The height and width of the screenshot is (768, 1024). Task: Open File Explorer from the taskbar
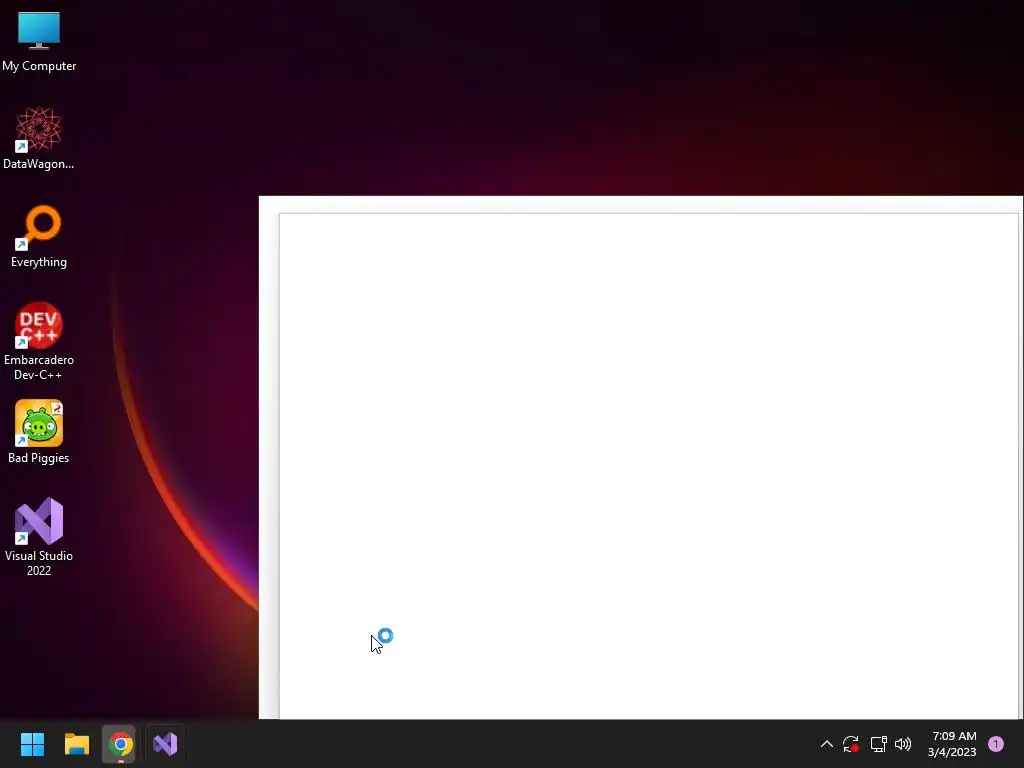(x=76, y=744)
